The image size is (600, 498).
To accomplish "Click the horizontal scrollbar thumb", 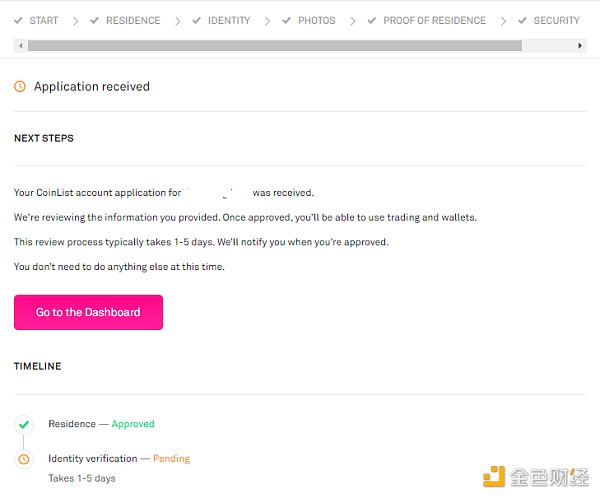I will pyautogui.click(x=275, y=46).
